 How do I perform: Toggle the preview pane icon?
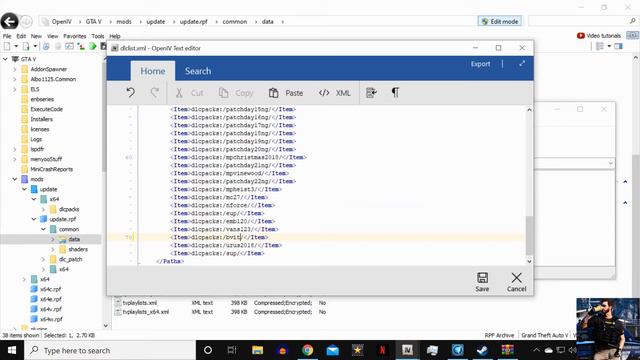[618, 46]
